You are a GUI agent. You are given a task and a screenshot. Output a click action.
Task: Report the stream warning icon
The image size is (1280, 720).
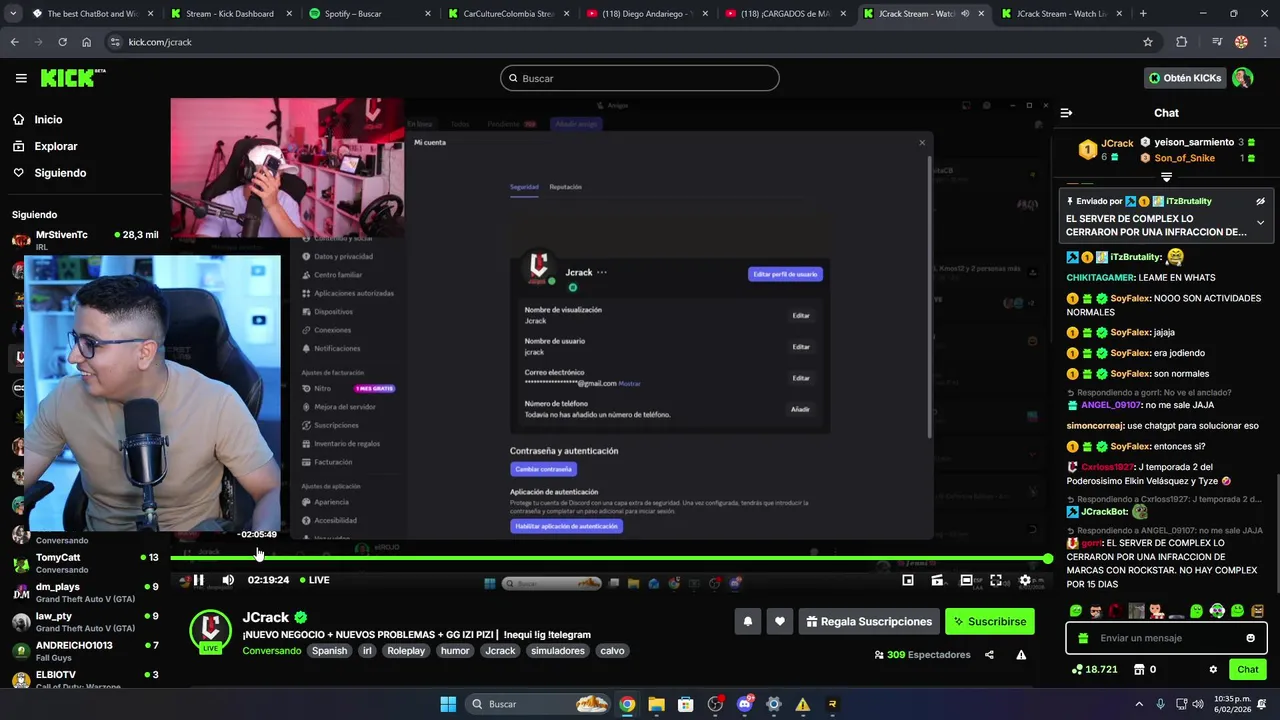(x=1021, y=655)
